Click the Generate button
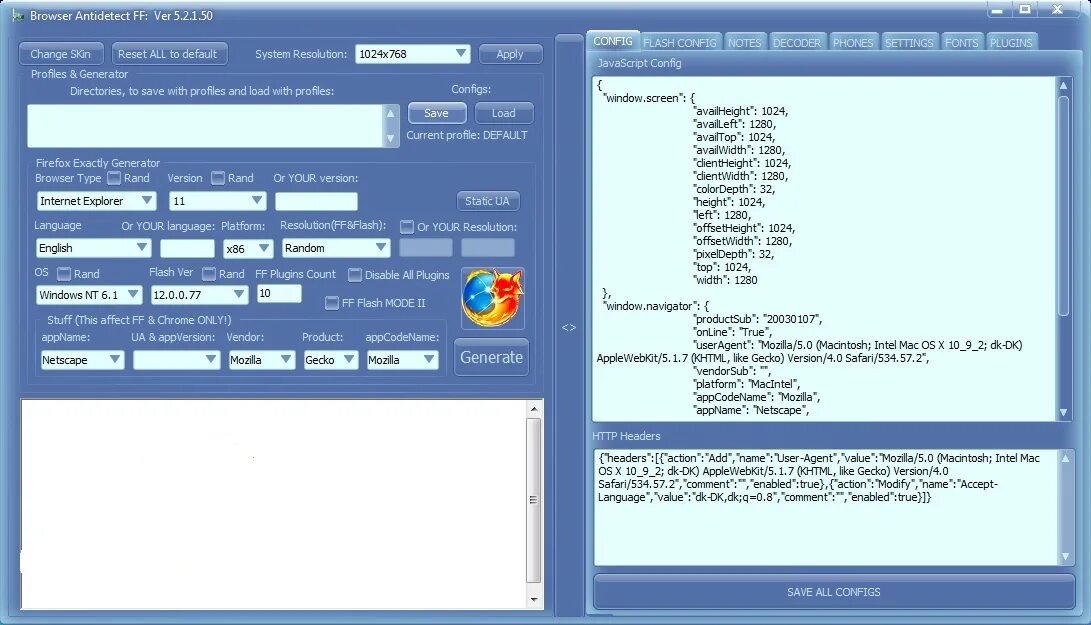 click(x=491, y=357)
